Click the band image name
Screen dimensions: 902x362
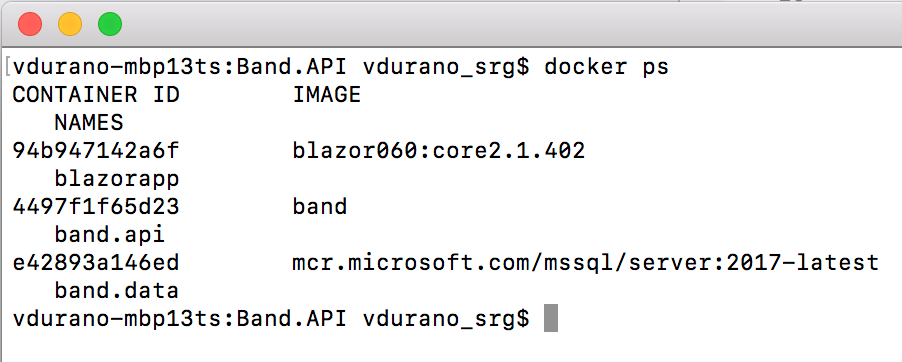coord(320,207)
